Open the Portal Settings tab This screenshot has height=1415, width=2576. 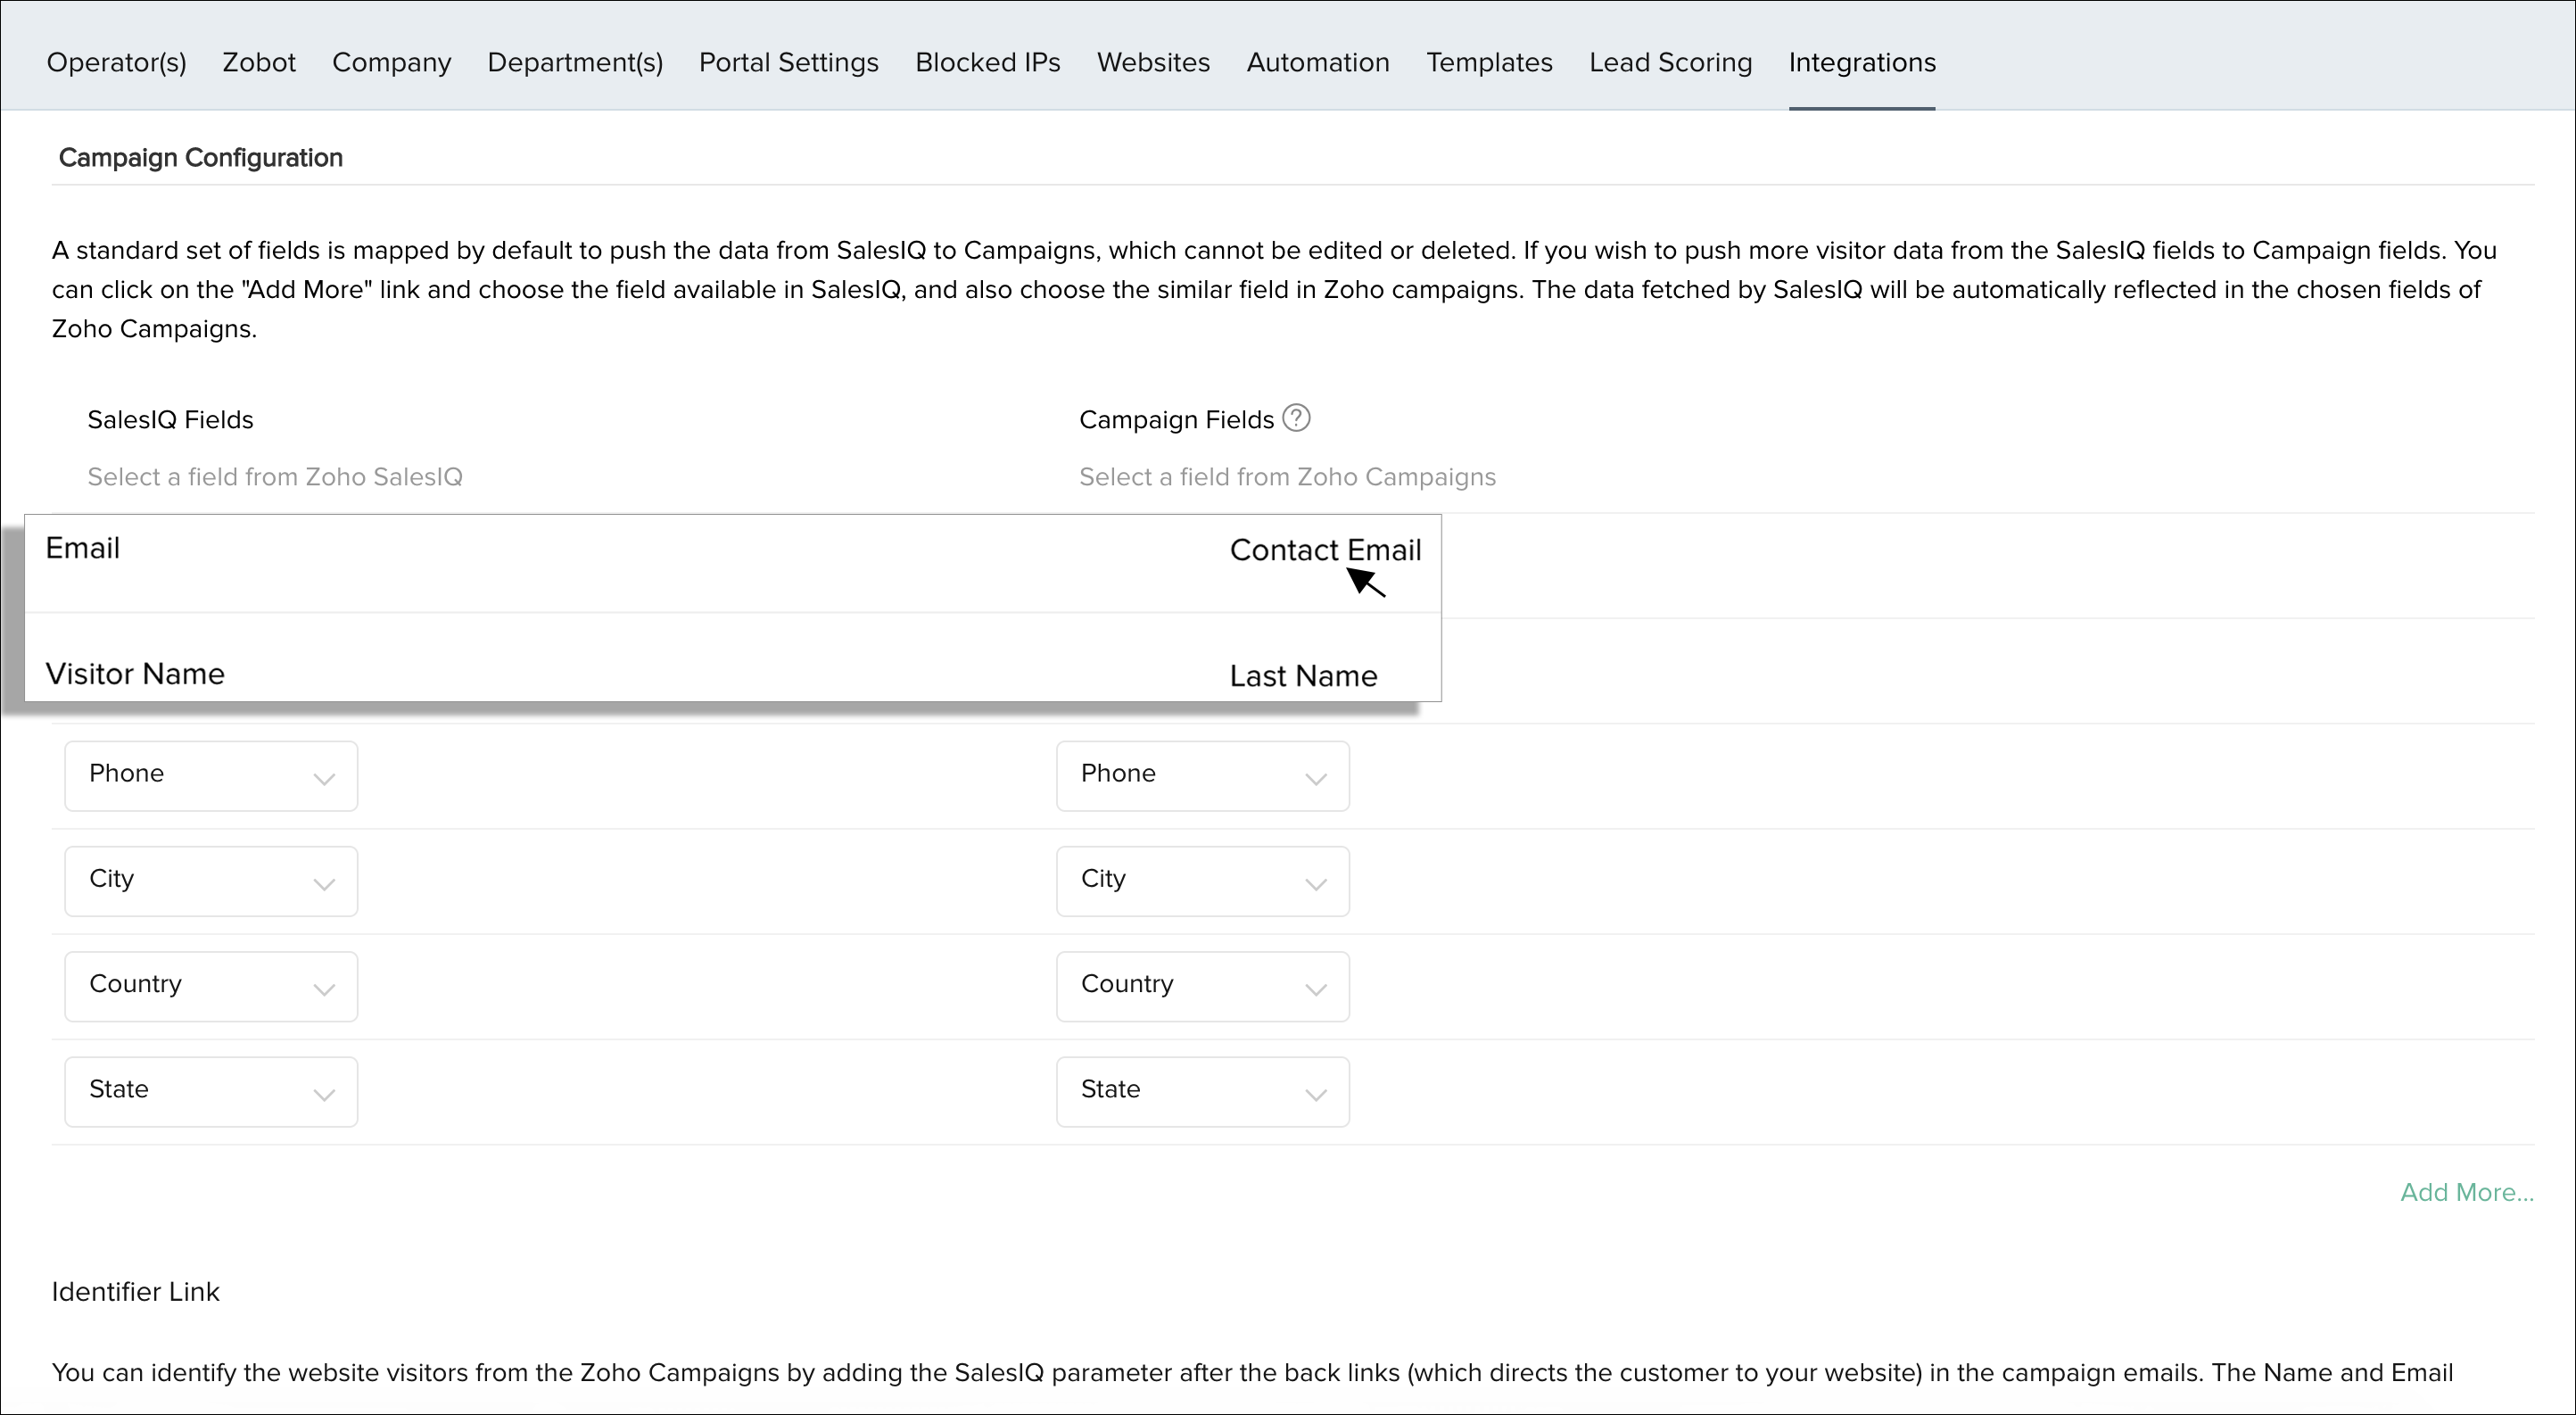click(x=788, y=62)
